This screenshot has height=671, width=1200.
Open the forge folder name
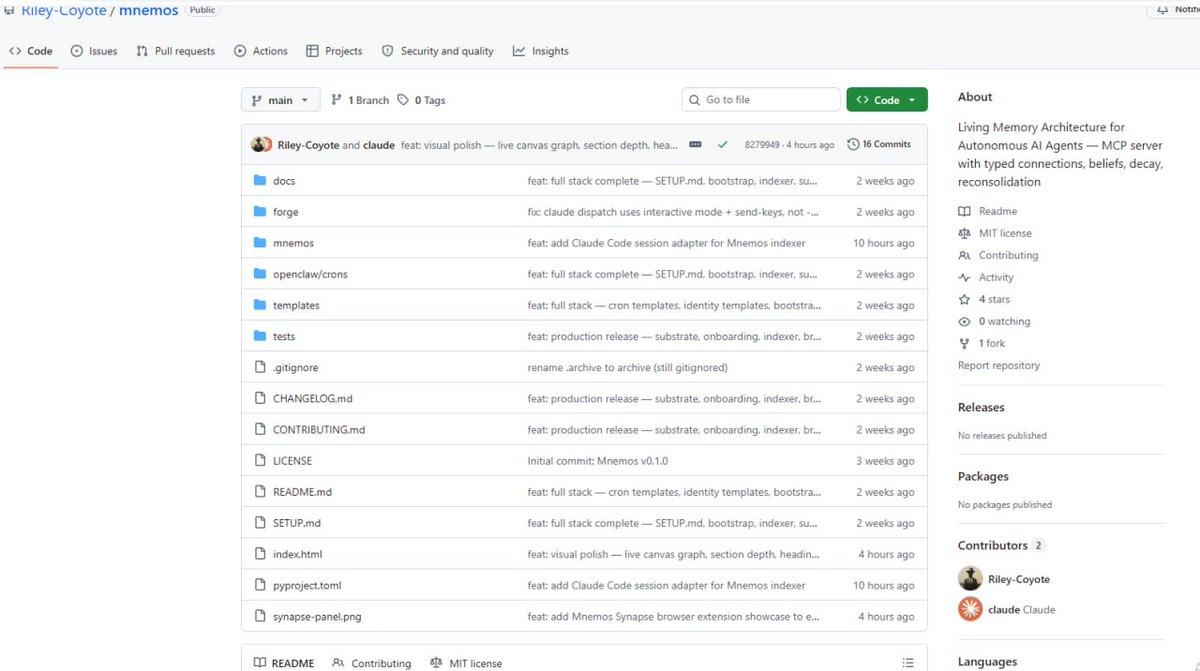[286, 212]
